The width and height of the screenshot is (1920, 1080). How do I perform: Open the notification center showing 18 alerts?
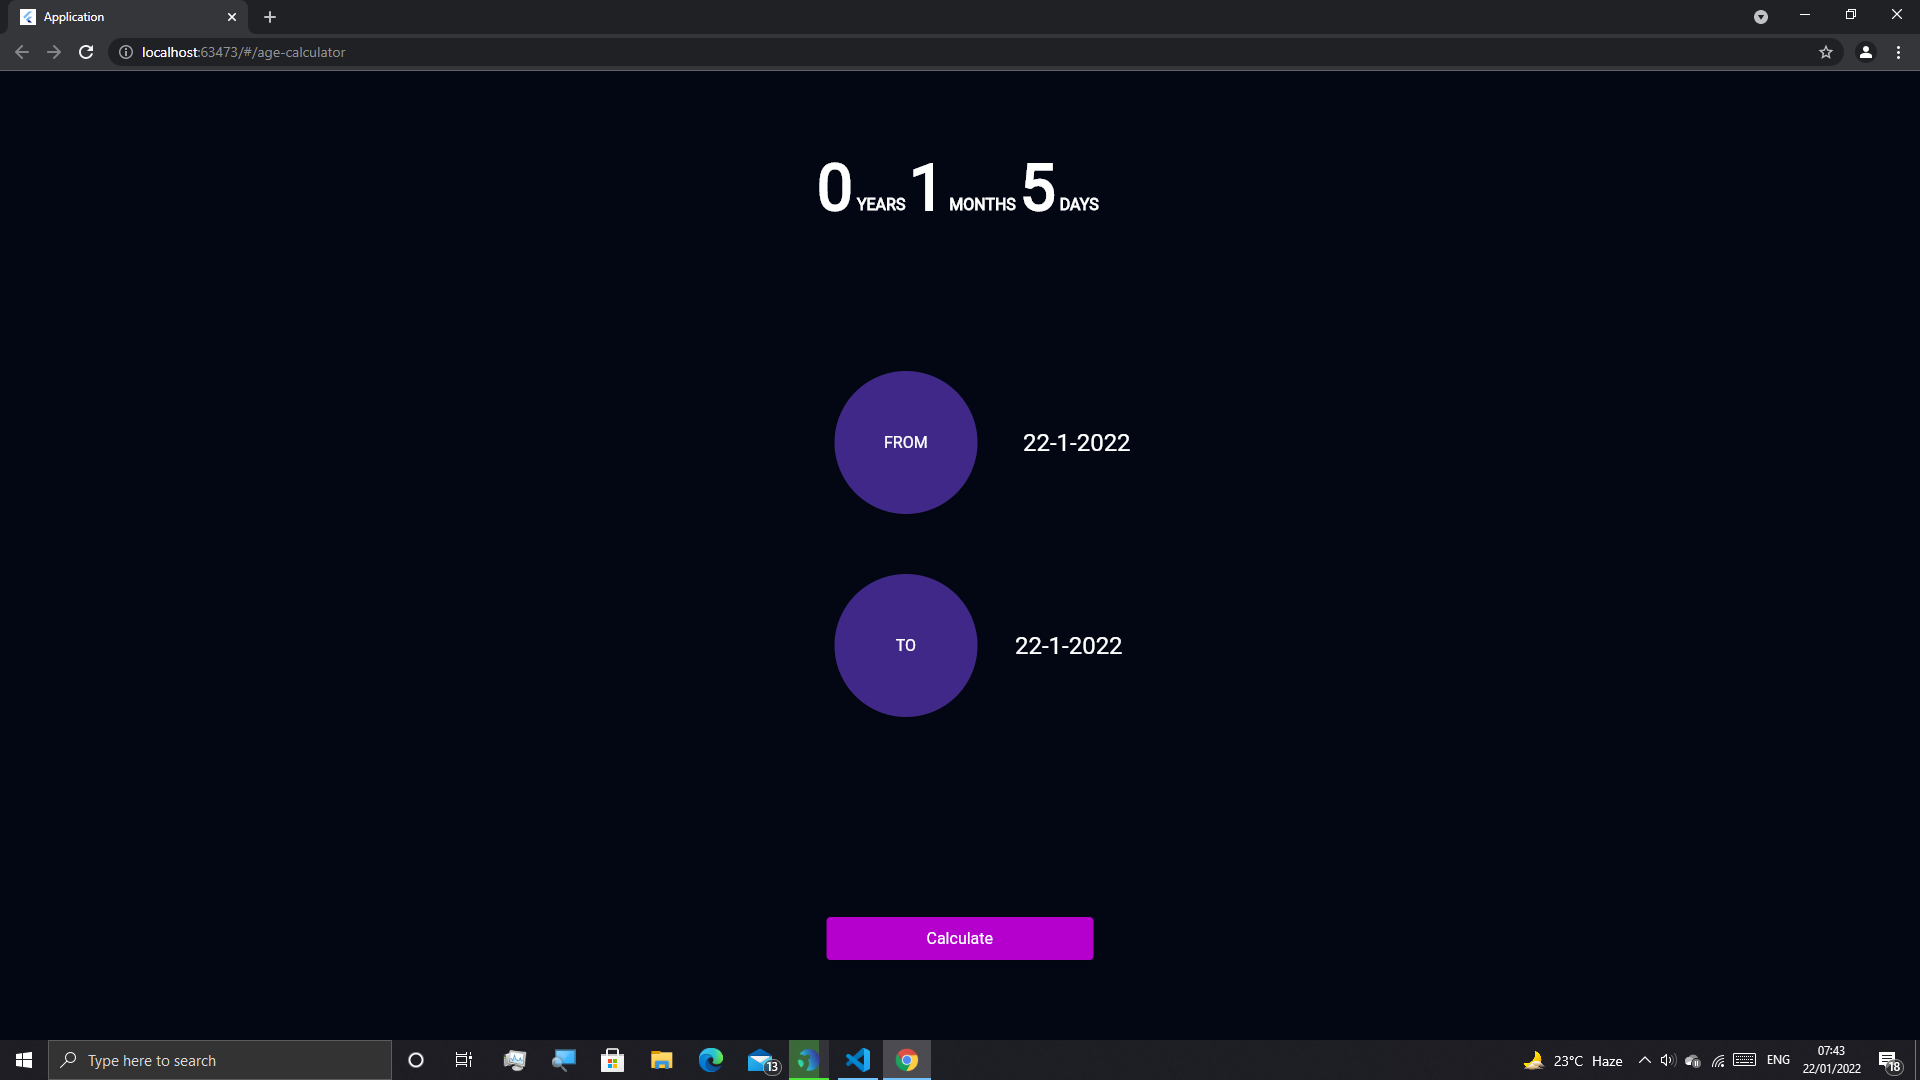click(x=1889, y=1060)
